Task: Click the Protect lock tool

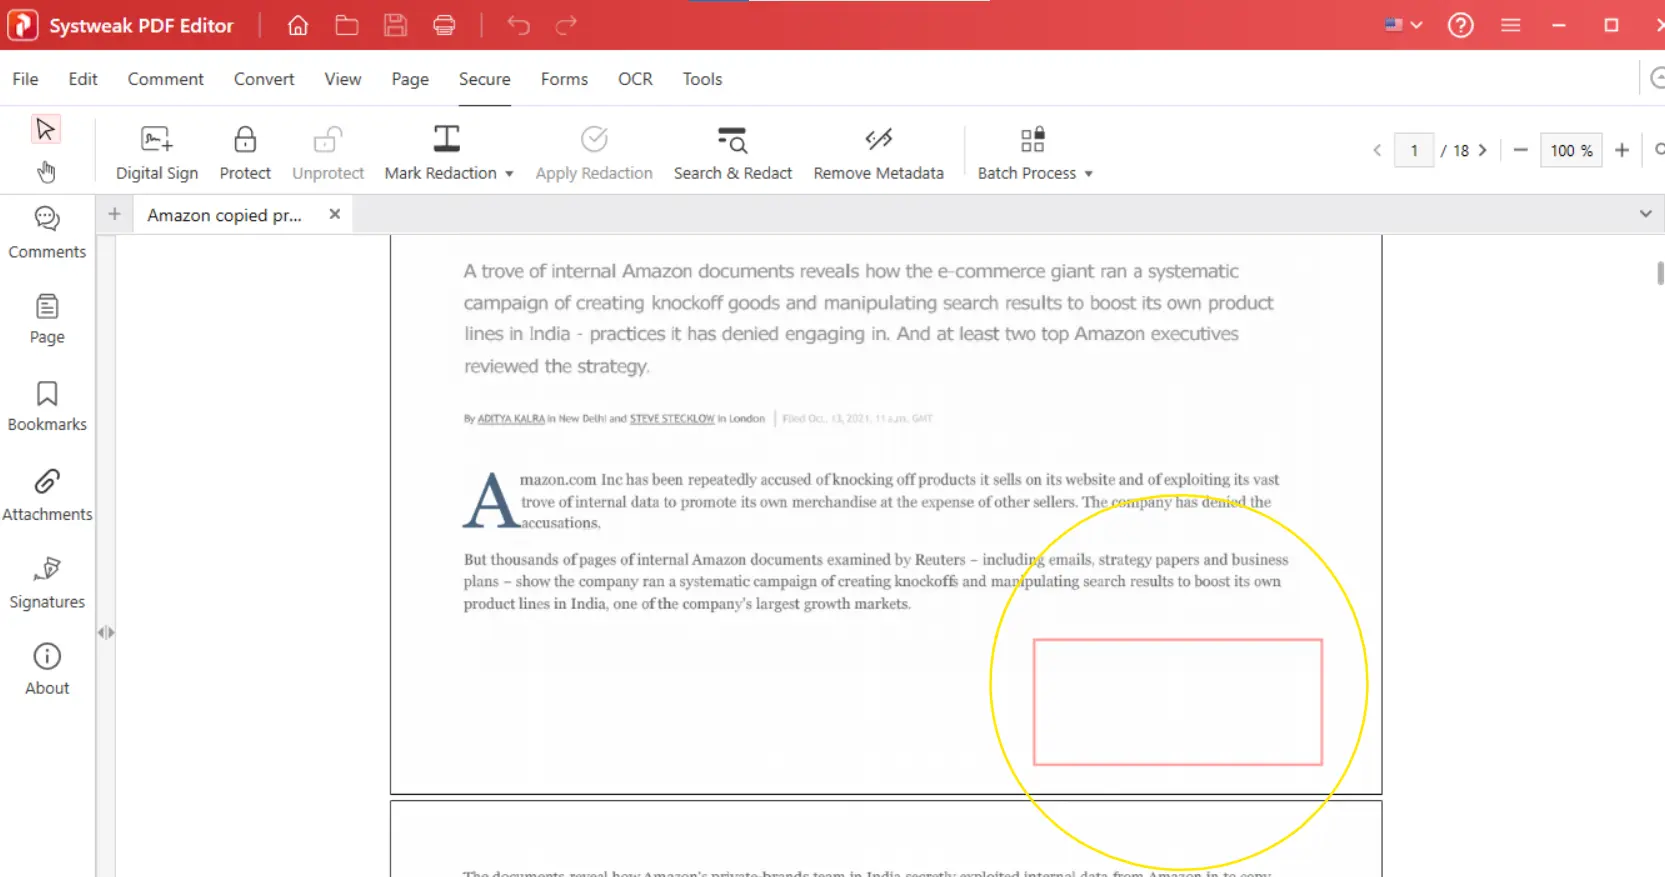Action: (x=245, y=153)
